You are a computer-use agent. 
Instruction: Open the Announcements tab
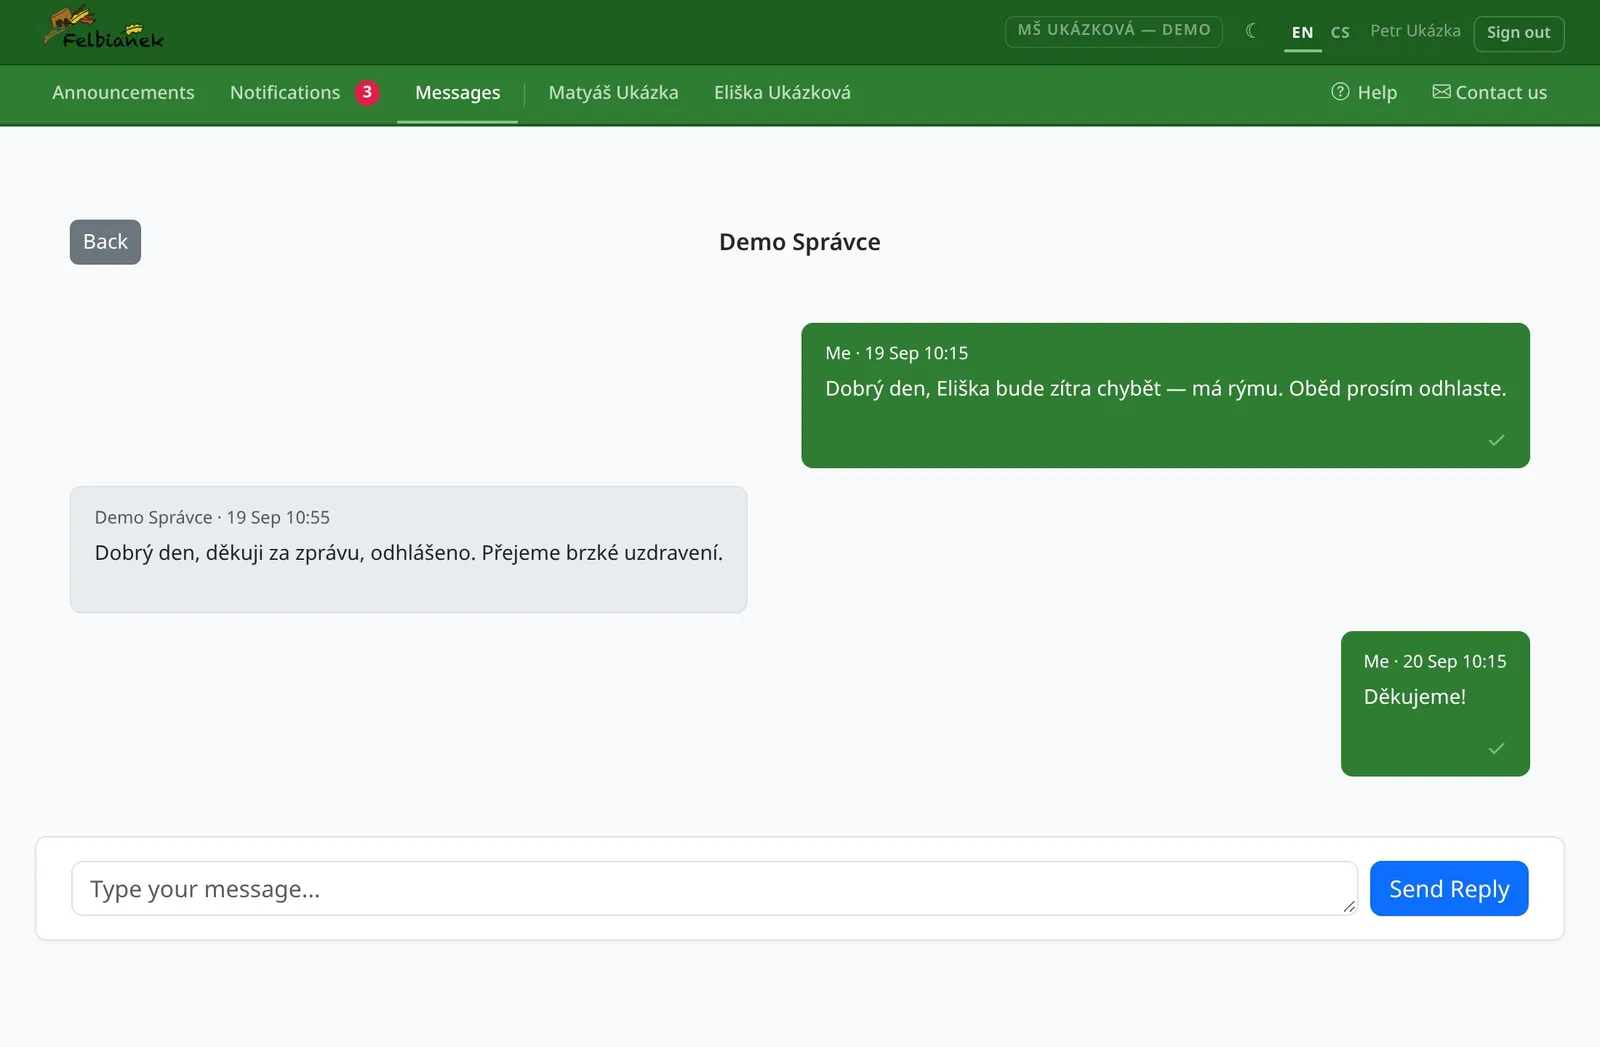click(123, 93)
